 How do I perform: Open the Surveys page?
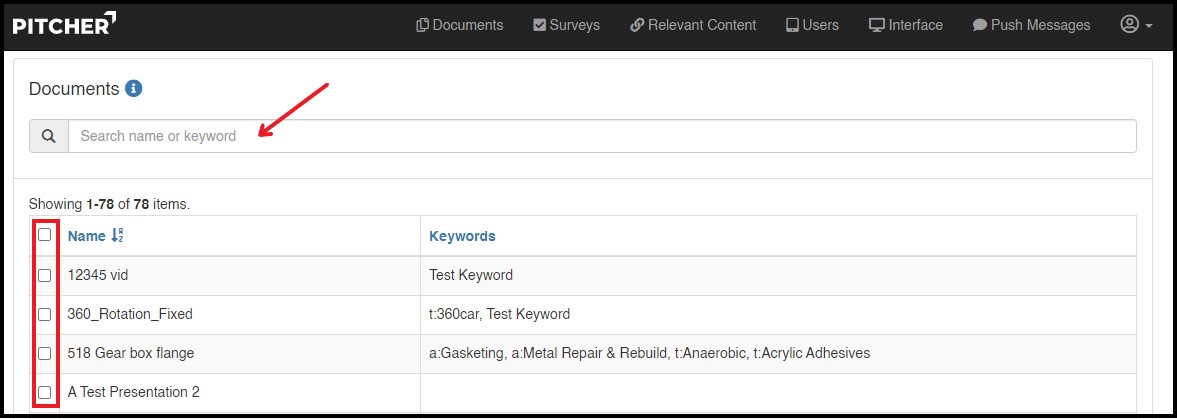[x=566, y=25]
